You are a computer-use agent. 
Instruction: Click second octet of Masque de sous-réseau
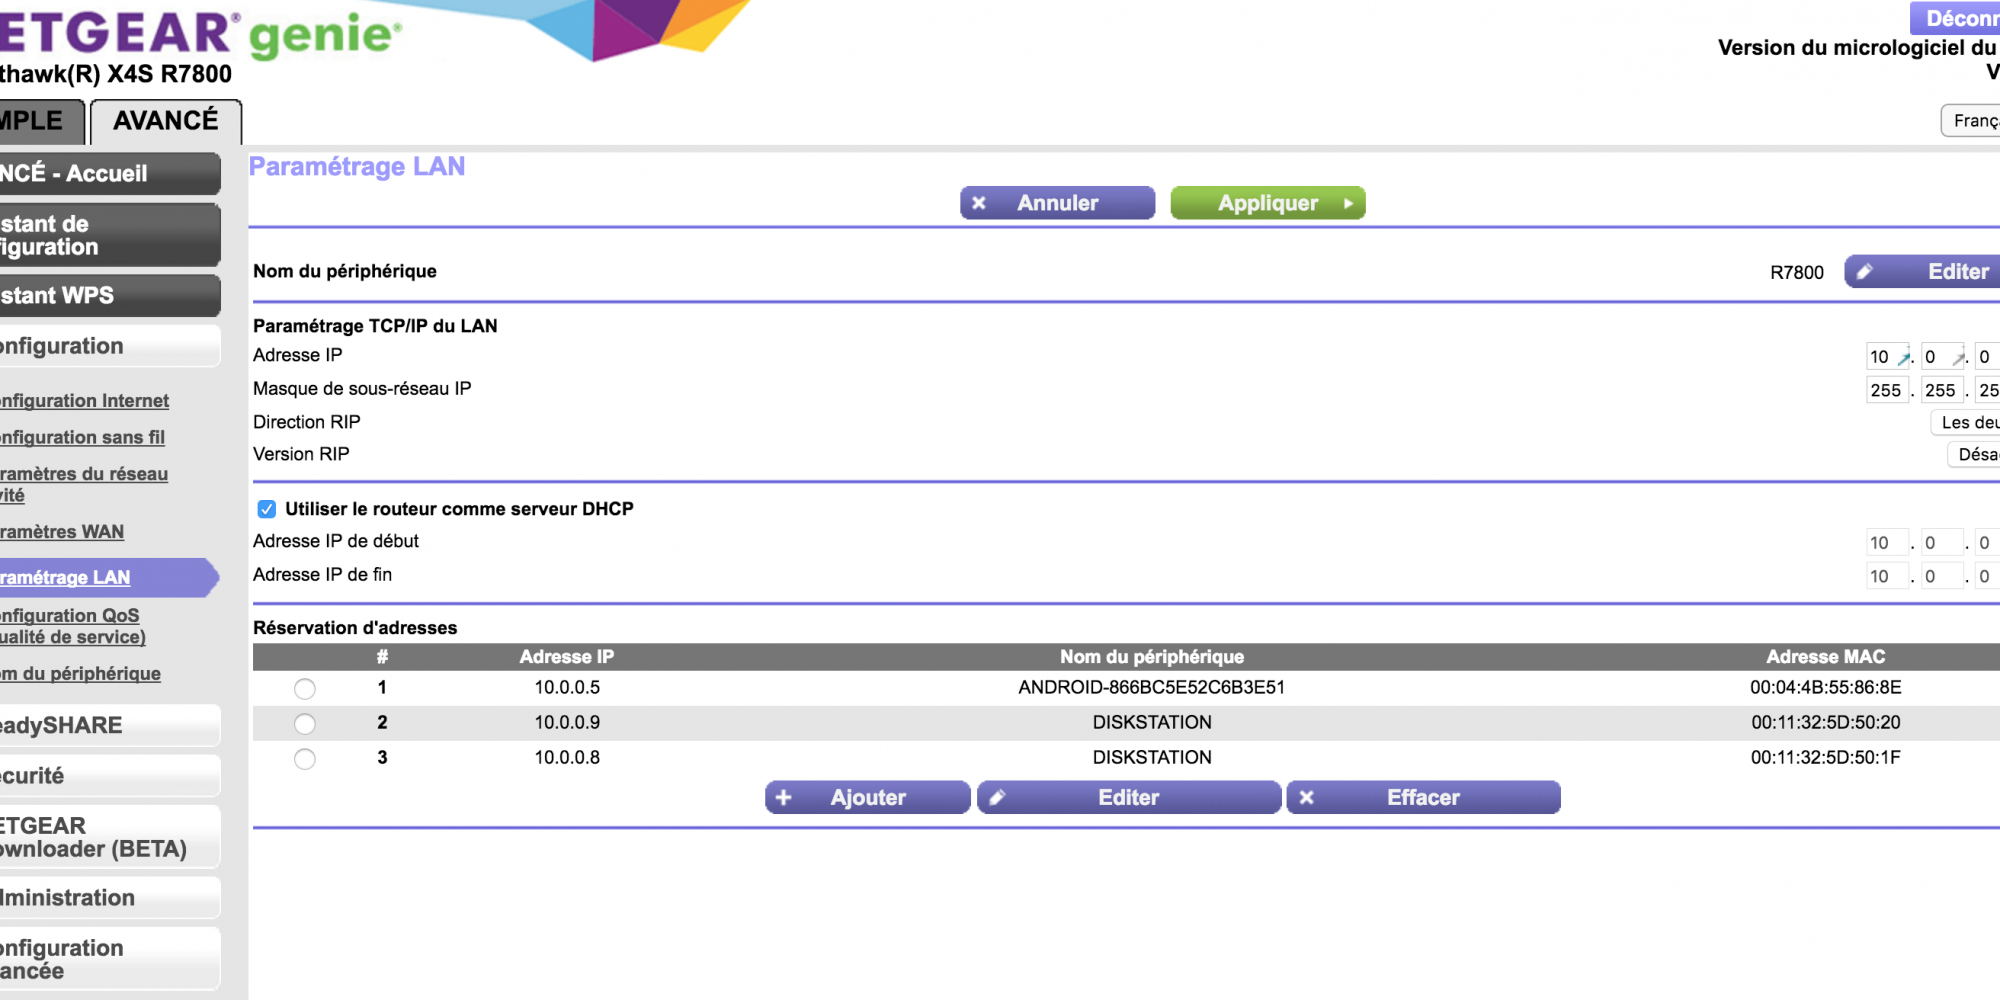coord(1942,391)
